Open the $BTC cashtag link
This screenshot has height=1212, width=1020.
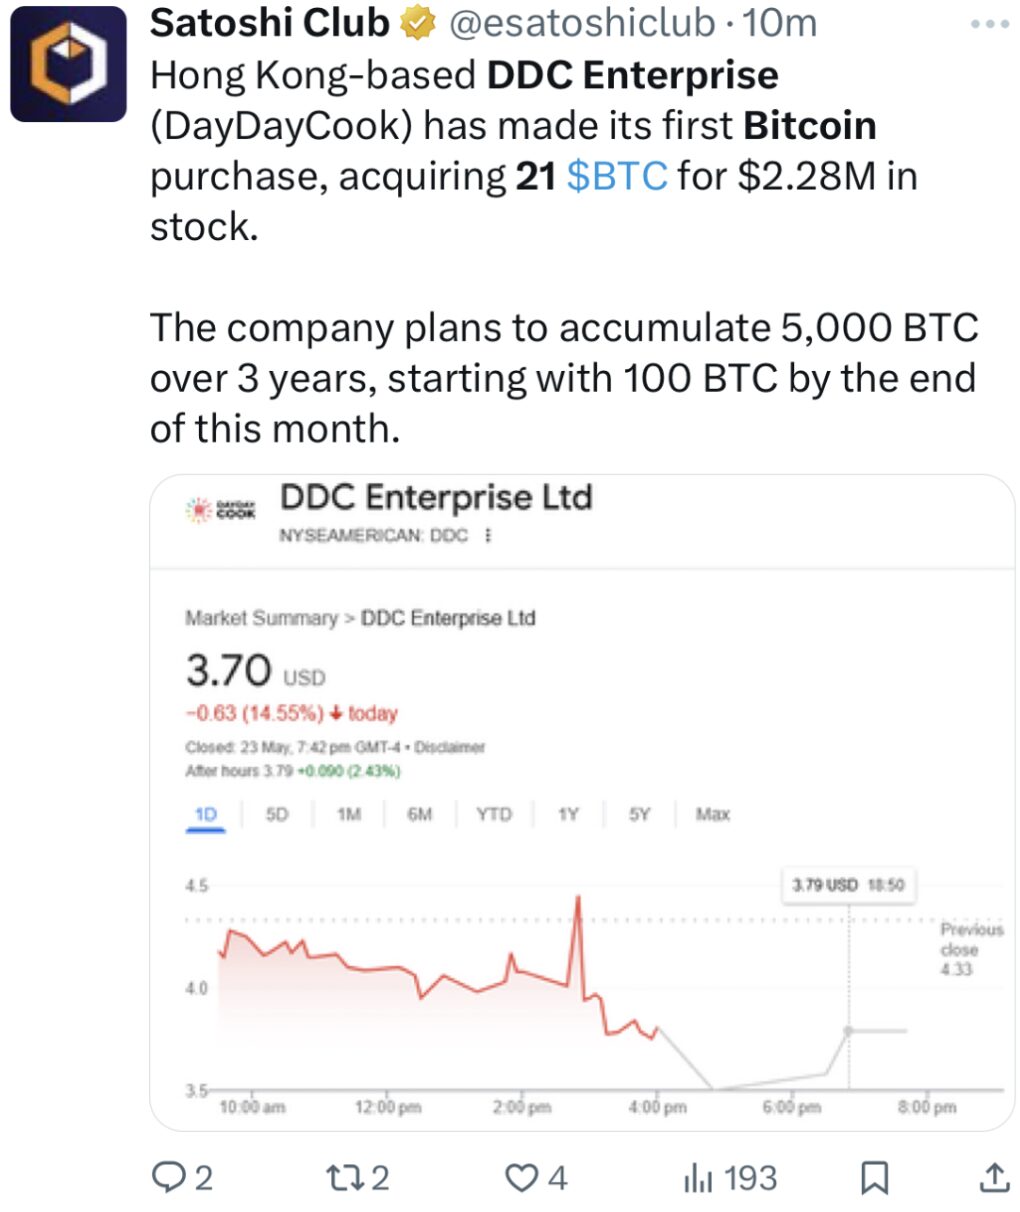tap(617, 176)
